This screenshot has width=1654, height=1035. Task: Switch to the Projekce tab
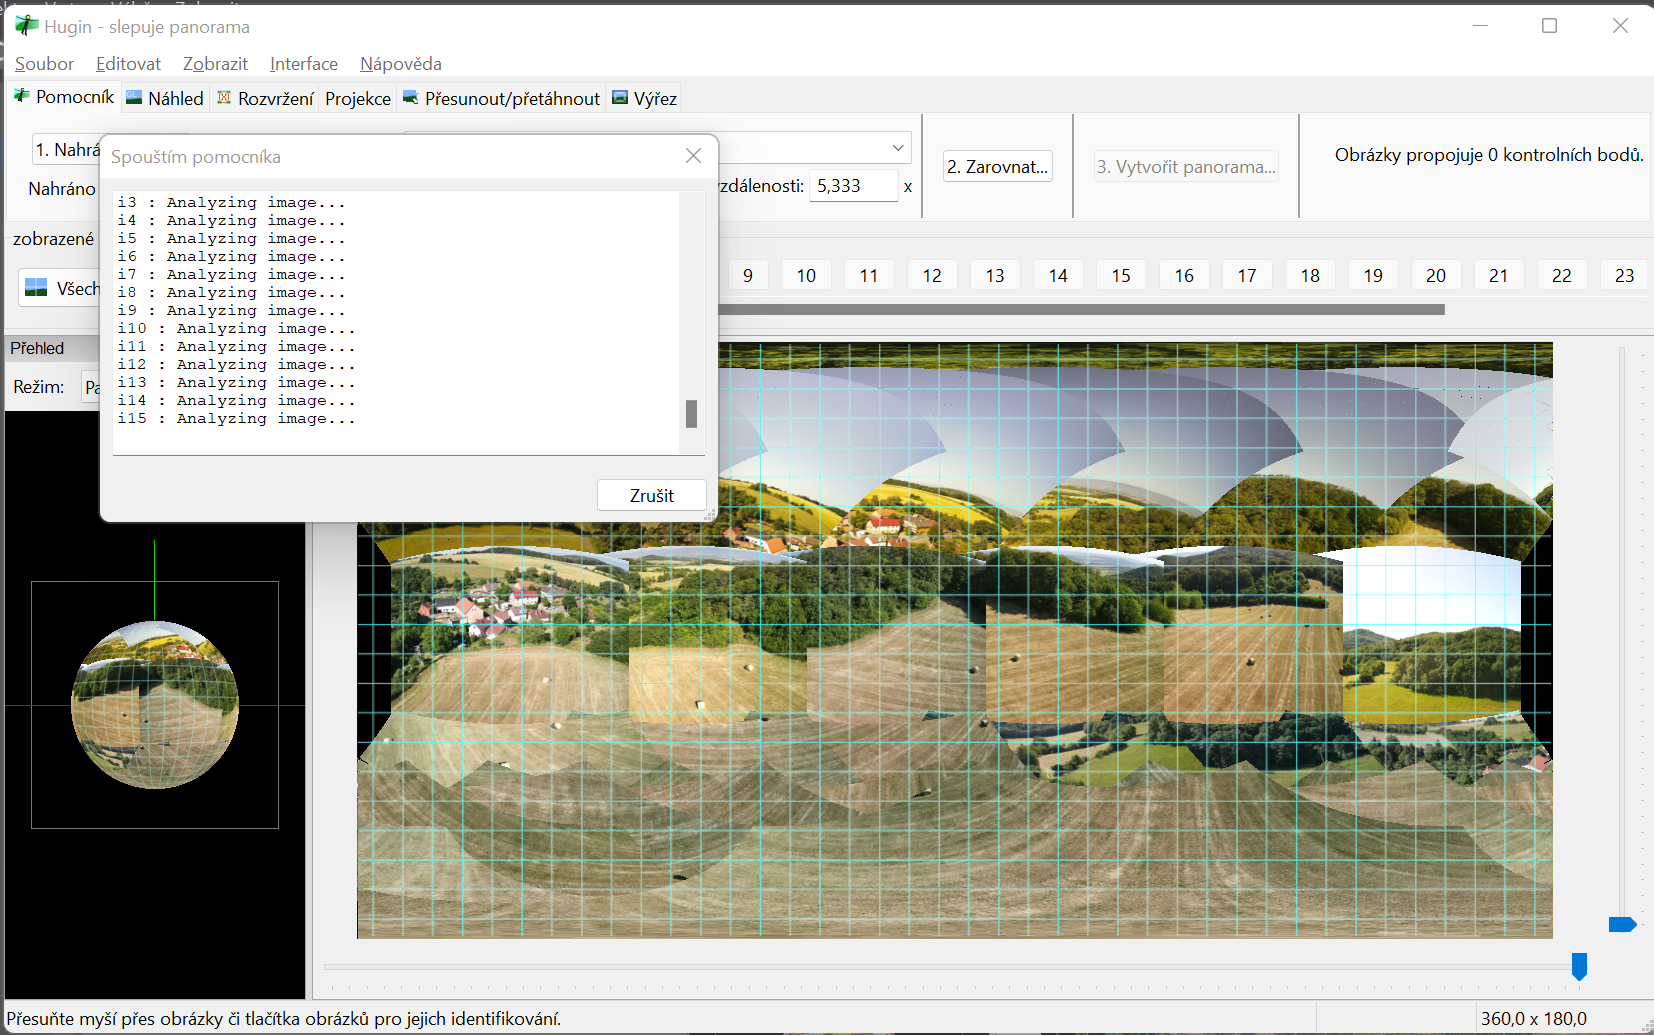pos(357,98)
